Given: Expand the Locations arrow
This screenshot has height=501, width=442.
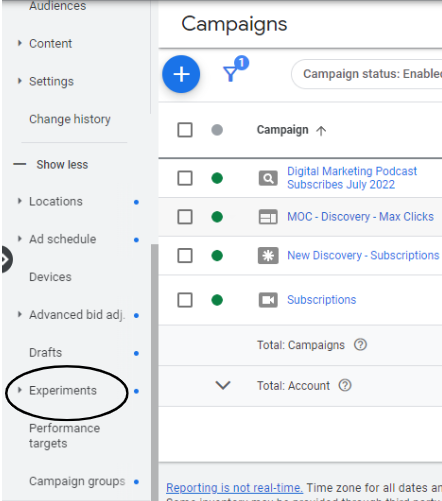Looking at the screenshot, I should 20,201.
